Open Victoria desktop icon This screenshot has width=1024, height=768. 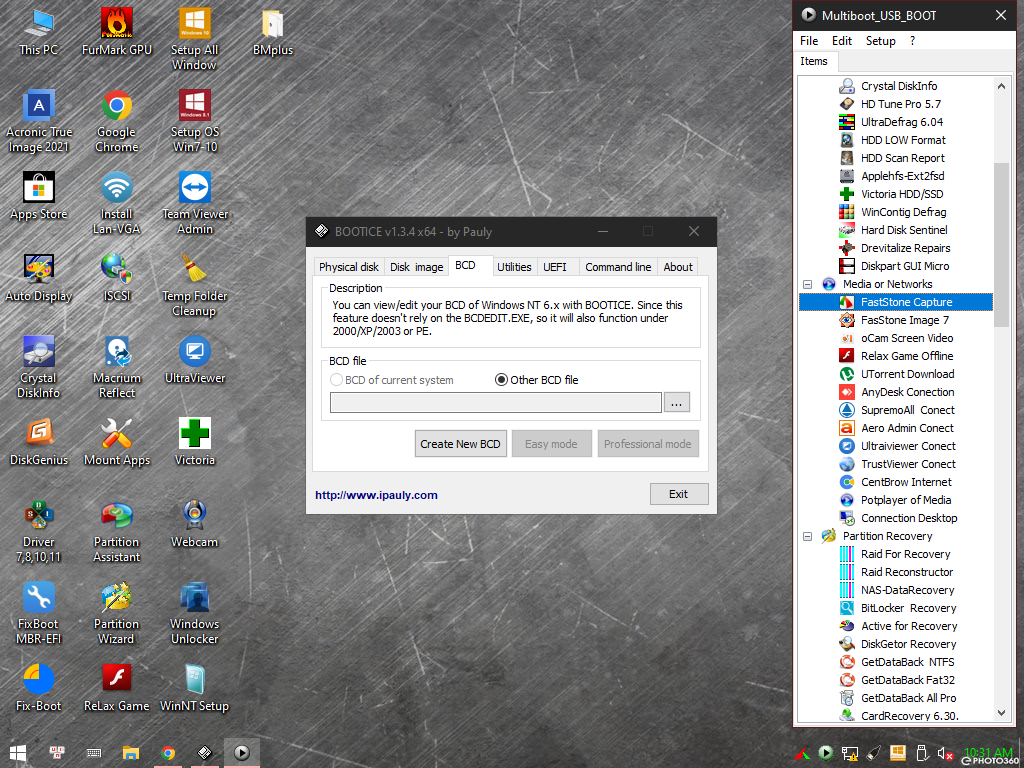pyautogui.click(x=195, y=442)
